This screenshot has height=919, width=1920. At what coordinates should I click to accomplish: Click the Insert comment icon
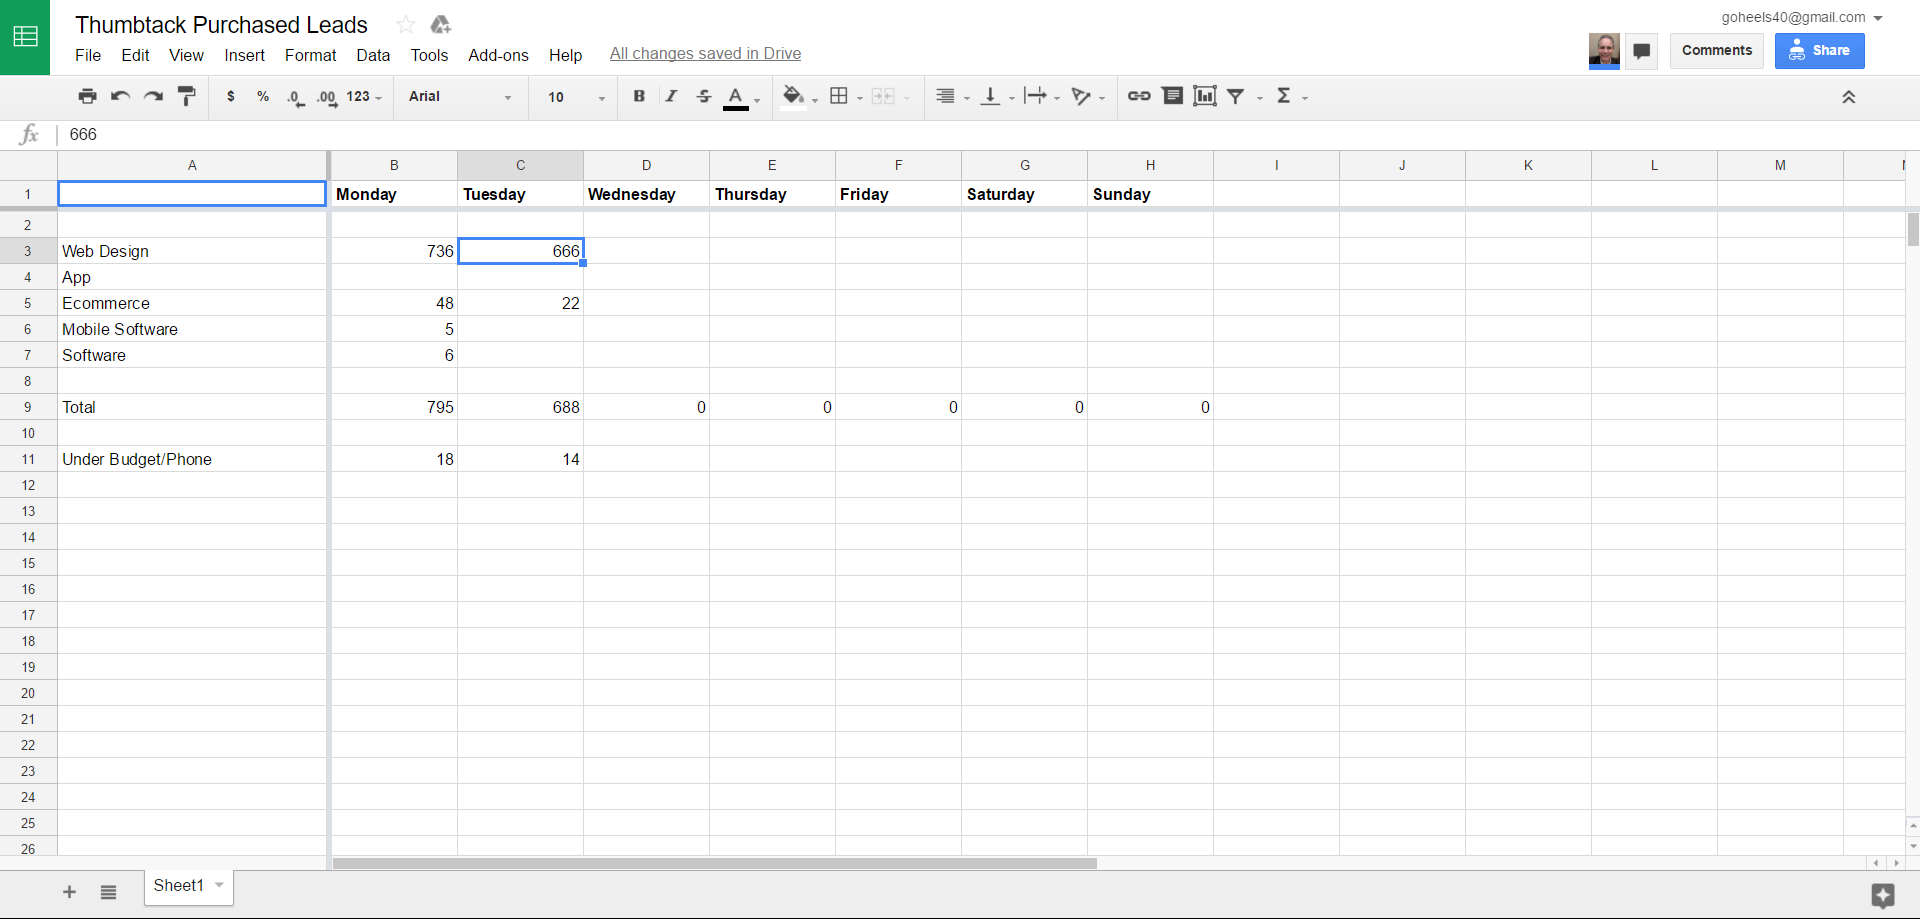[1172, 96]
